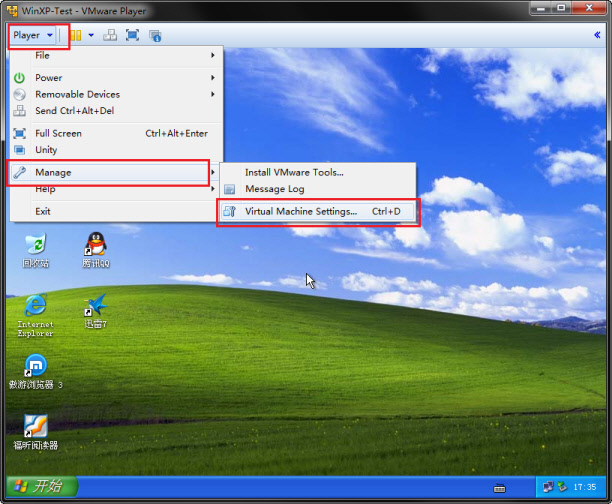Click the disc icon beside Removable Devices
The height and width of the screenshot is (504, 612).
coord(19,94)
